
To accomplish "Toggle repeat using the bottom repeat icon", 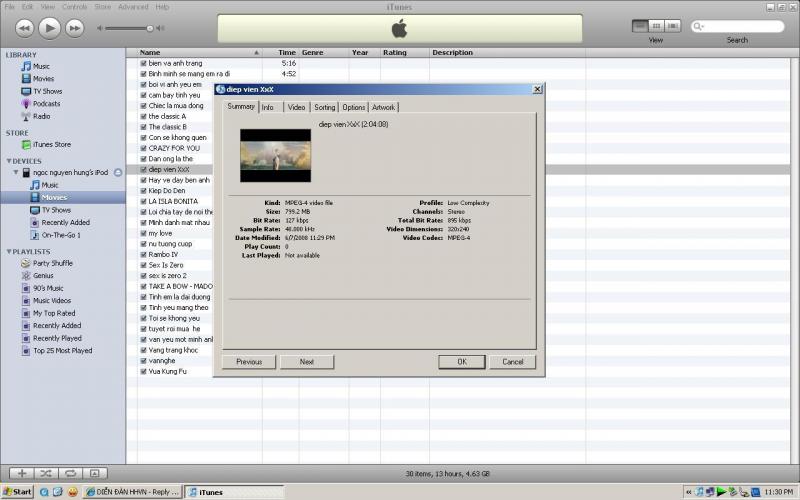I will (x=70, y=472).
